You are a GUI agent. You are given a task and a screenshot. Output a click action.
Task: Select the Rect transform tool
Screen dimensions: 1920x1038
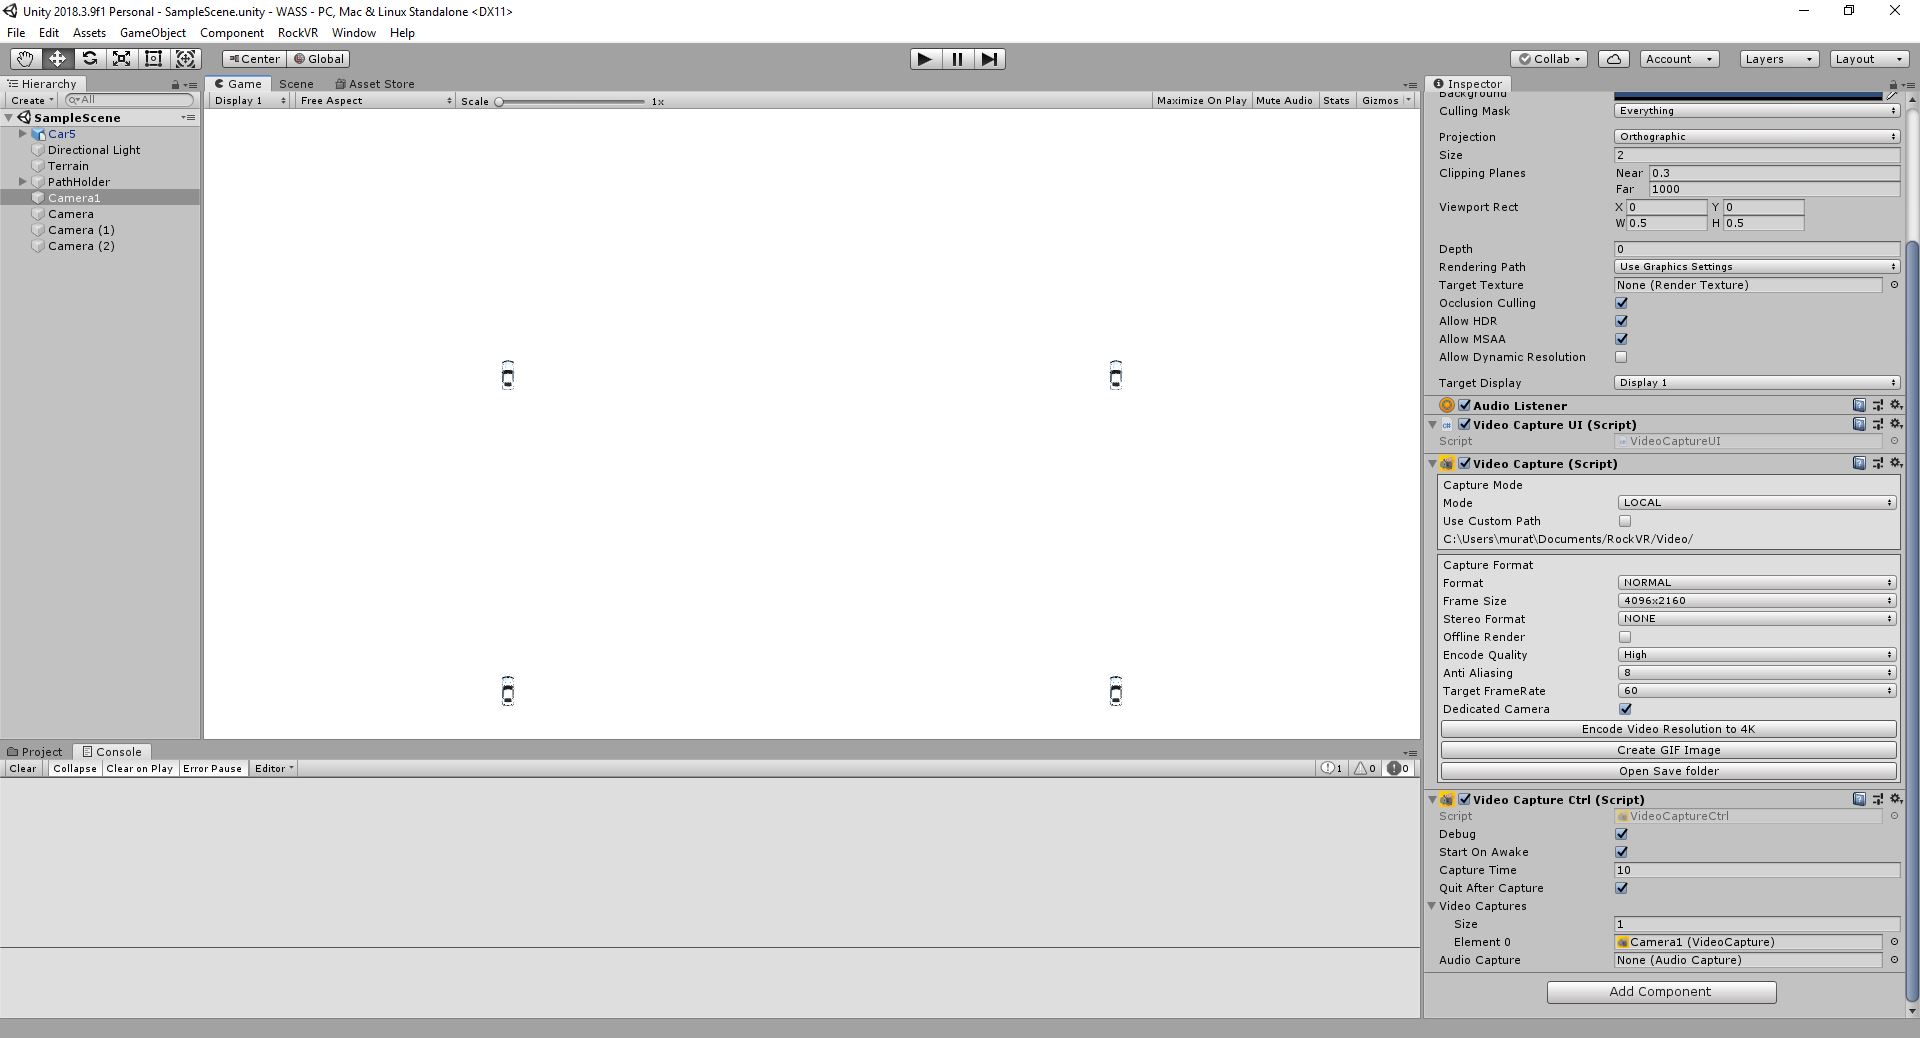click(153, 59)
